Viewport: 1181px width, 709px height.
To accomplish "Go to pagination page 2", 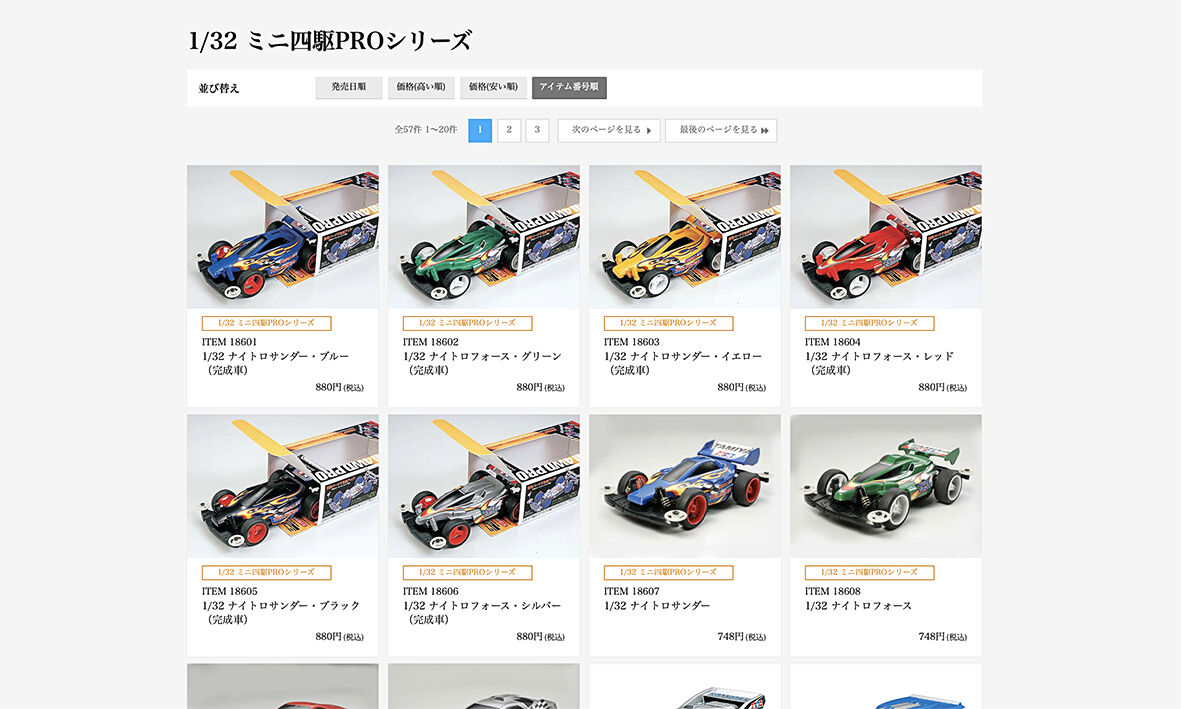I will pyautogui.click(x=508, y=130).
